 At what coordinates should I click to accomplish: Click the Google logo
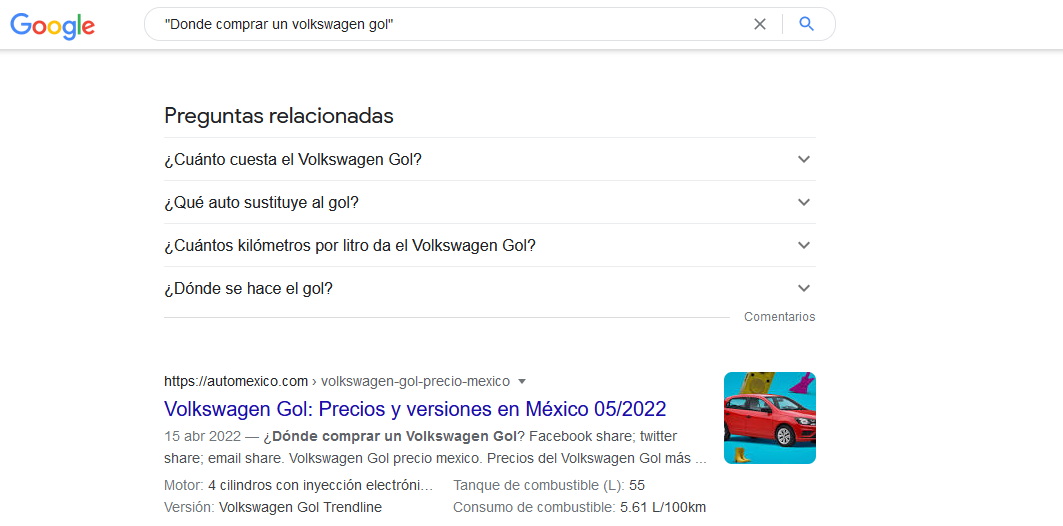[52, 25]
